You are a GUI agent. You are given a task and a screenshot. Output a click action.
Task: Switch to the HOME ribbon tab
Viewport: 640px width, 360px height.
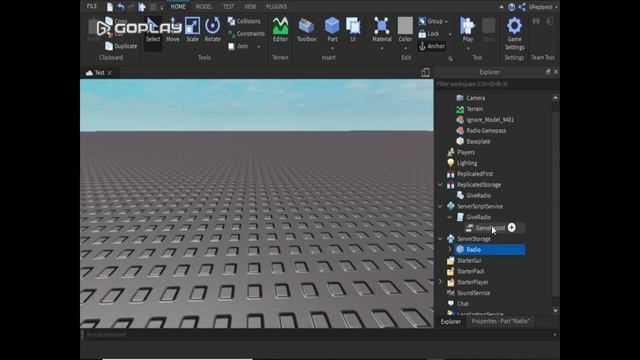point(178,7)
